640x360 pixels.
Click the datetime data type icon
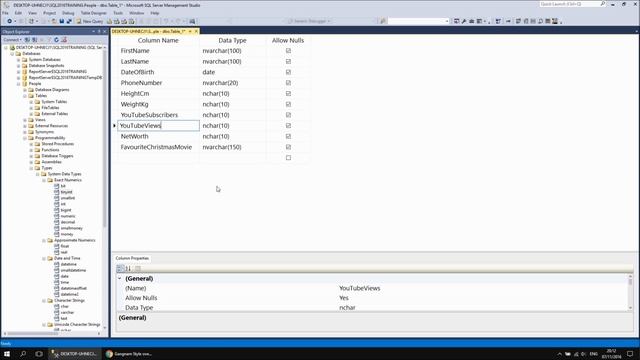tap(57, 264)
